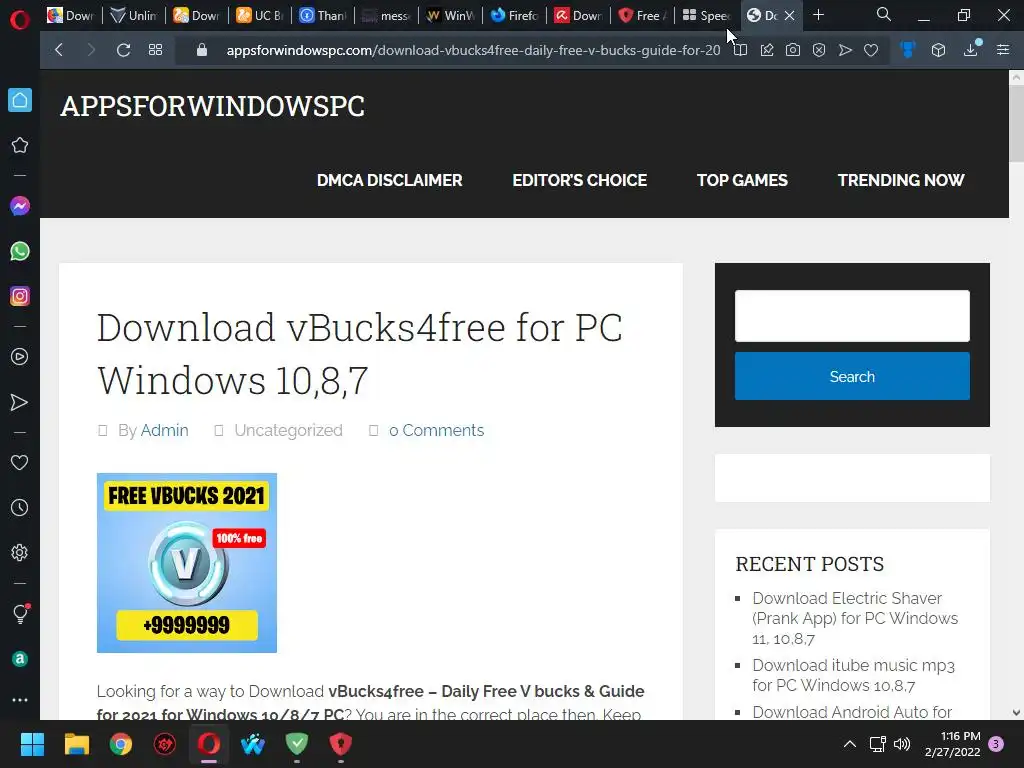The width and height of the screenshot is (1024, 768).
Task: Click the address bar URL field
Action: (473, 50)
